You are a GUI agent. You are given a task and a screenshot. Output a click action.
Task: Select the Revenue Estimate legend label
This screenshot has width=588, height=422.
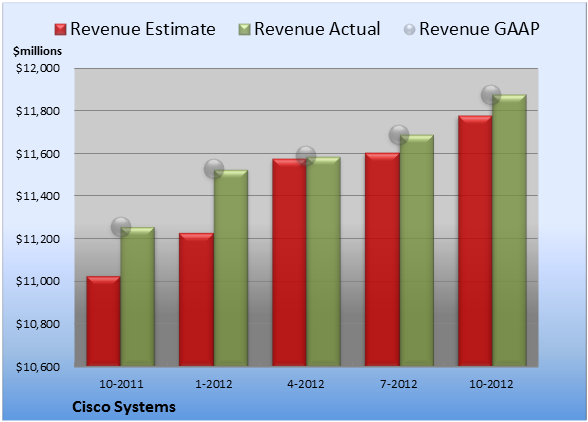coord(143,29)
